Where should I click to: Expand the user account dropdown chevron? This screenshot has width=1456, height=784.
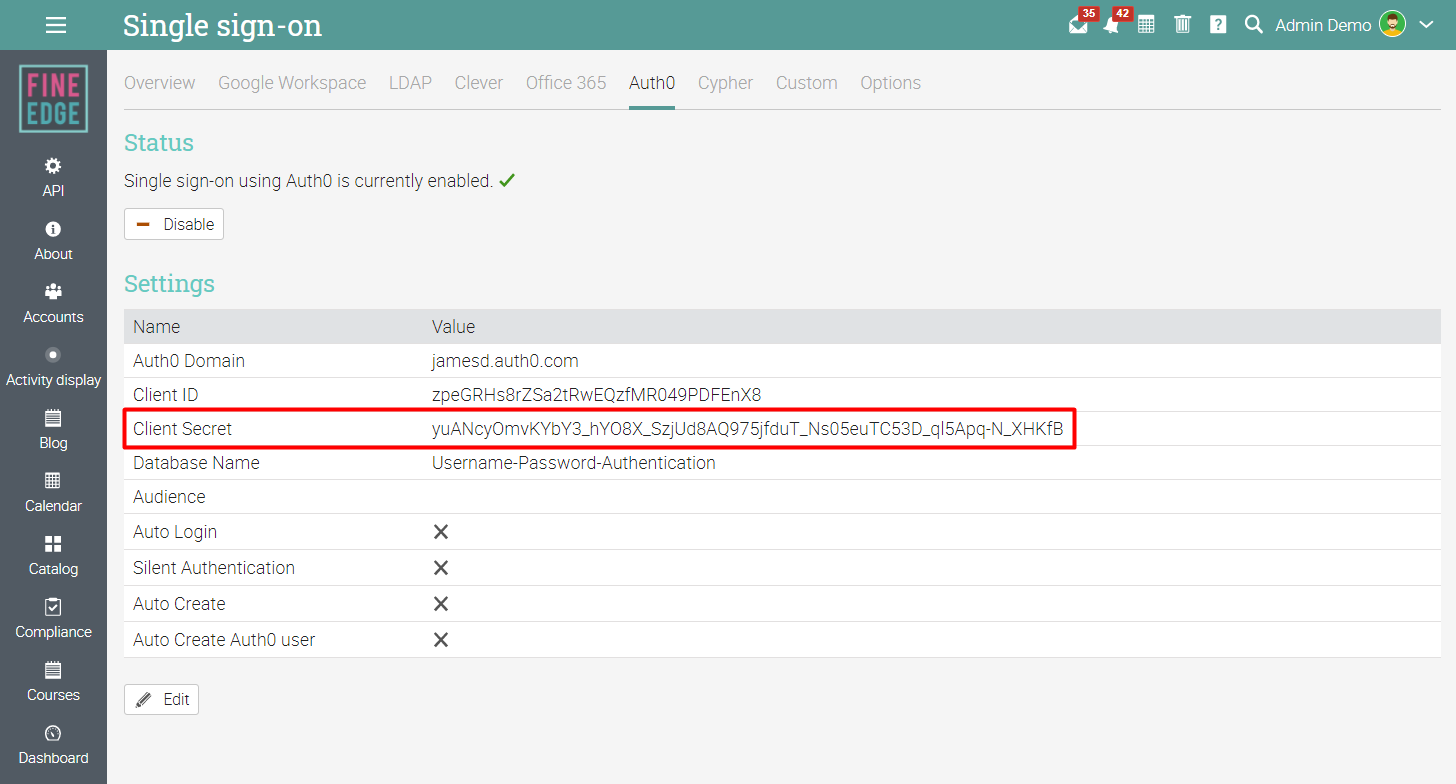(x=1426, y=25)
